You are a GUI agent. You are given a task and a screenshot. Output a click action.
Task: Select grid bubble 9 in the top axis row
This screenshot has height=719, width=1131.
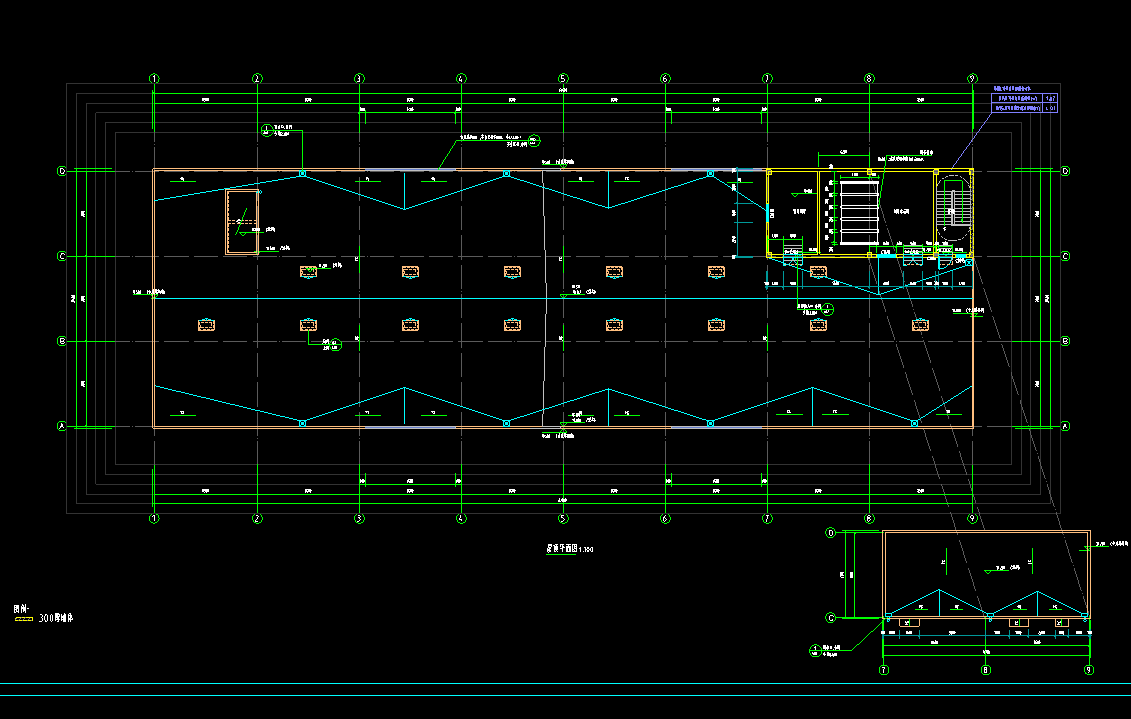pos(972,78)
